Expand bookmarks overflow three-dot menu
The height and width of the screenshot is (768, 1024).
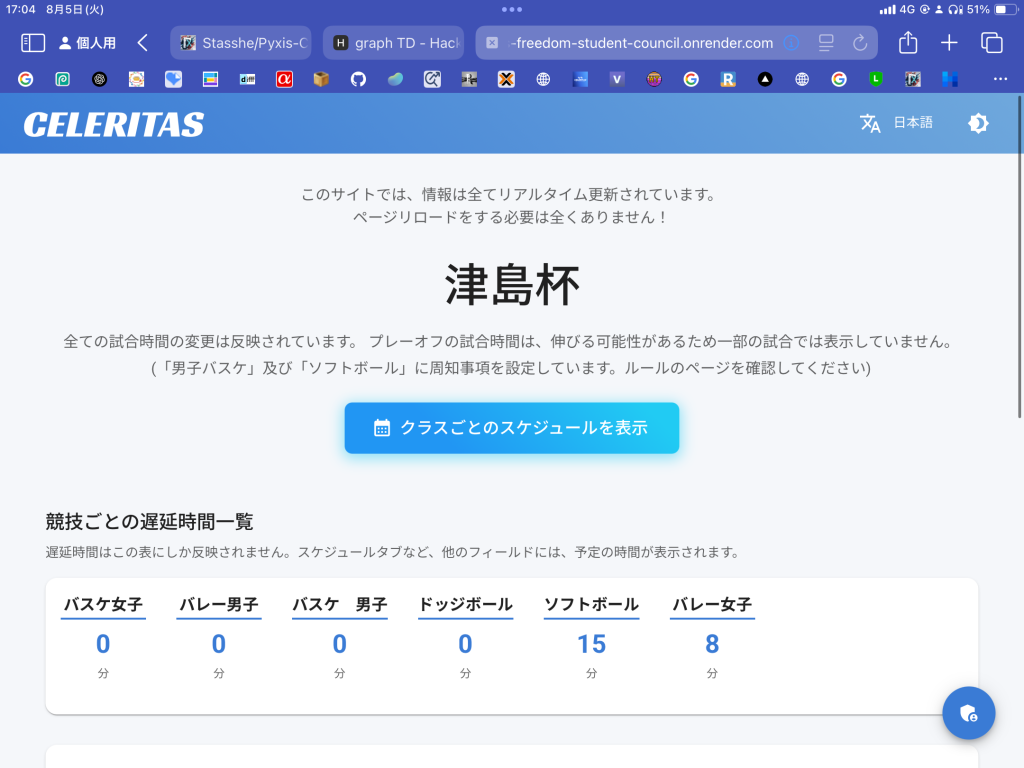[1000, 79]
